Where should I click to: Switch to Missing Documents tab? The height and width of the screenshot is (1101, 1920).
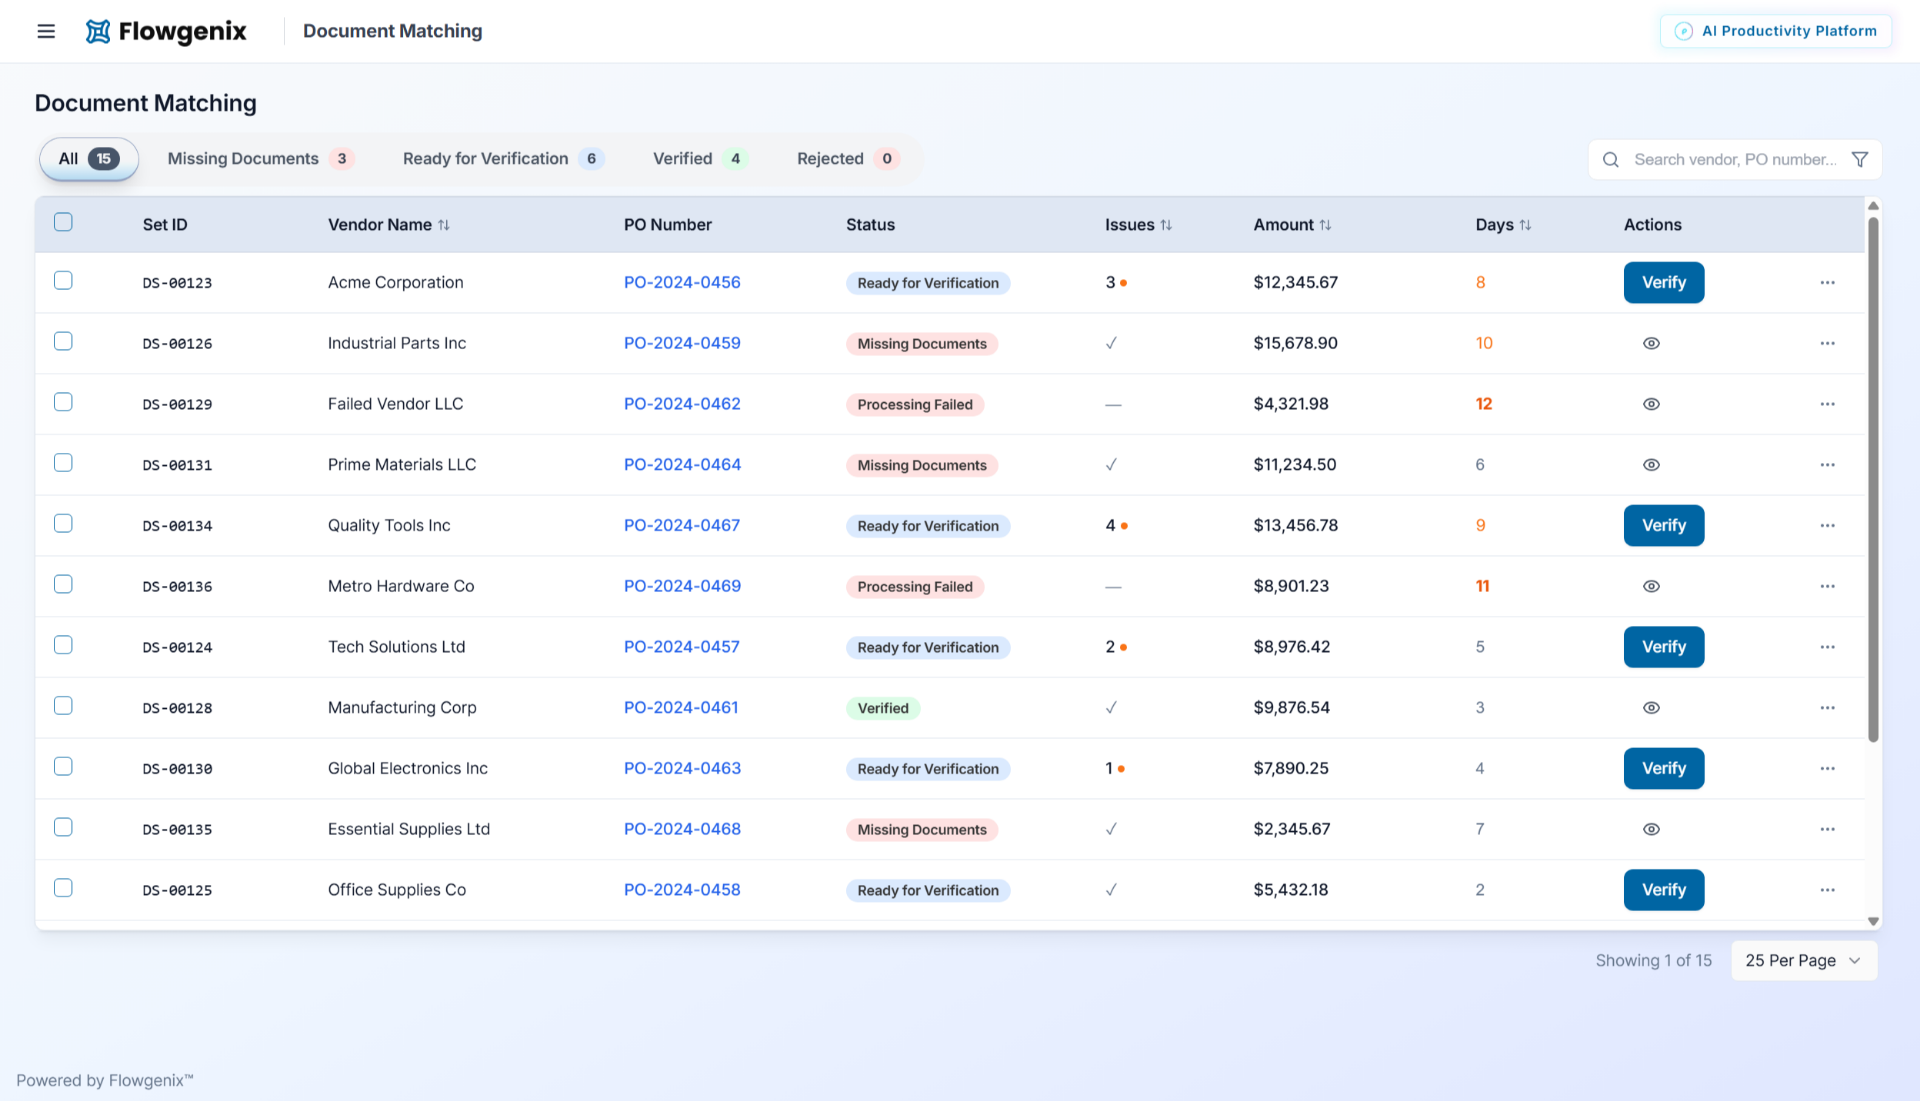[x=260, y=159]
